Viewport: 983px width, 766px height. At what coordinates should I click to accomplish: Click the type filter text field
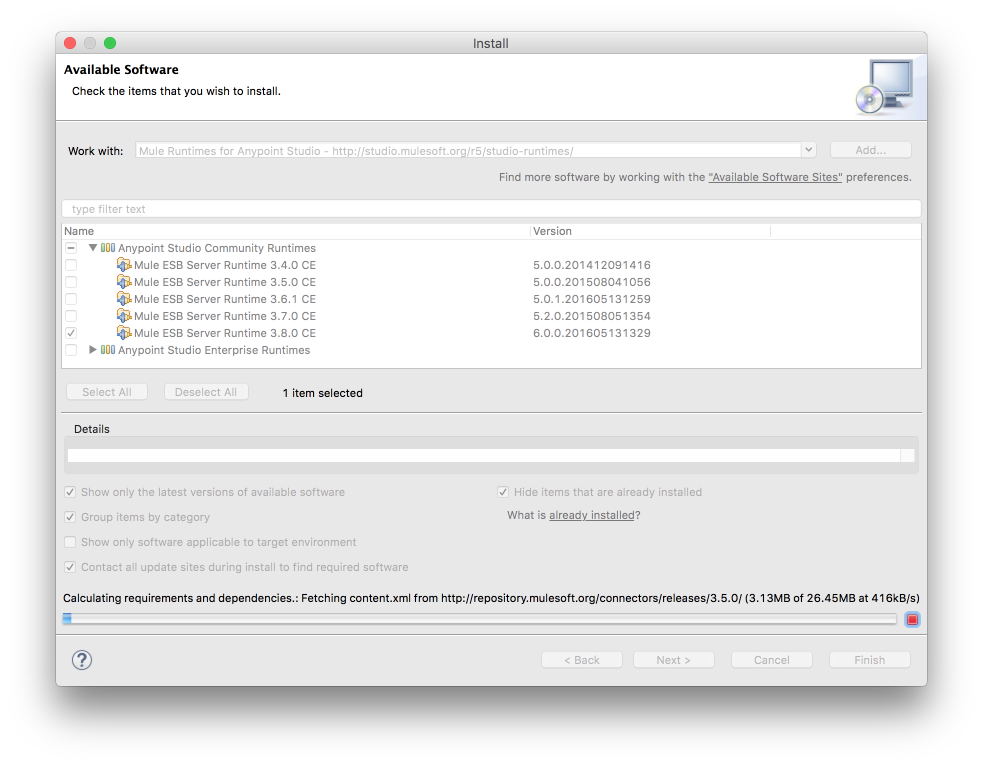click(x=492, y=209)
